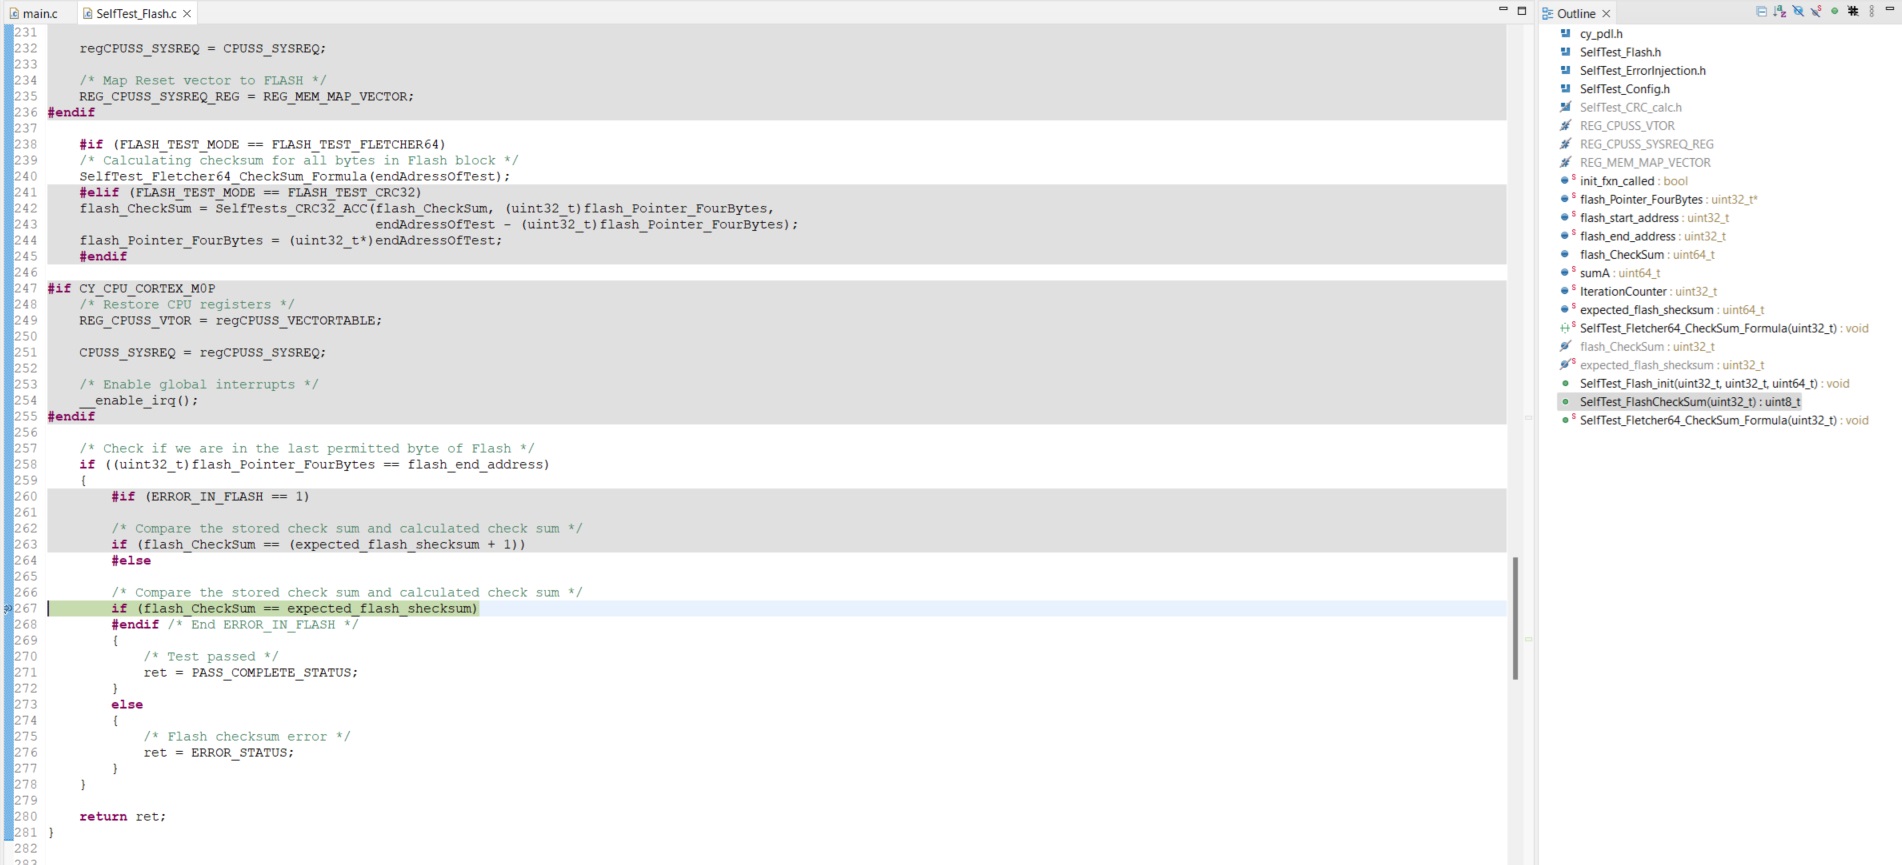The width and height of the screenshot is (1902, 865).
Task: Select IterationCounter in Outline
Action: coord(1648,292)
